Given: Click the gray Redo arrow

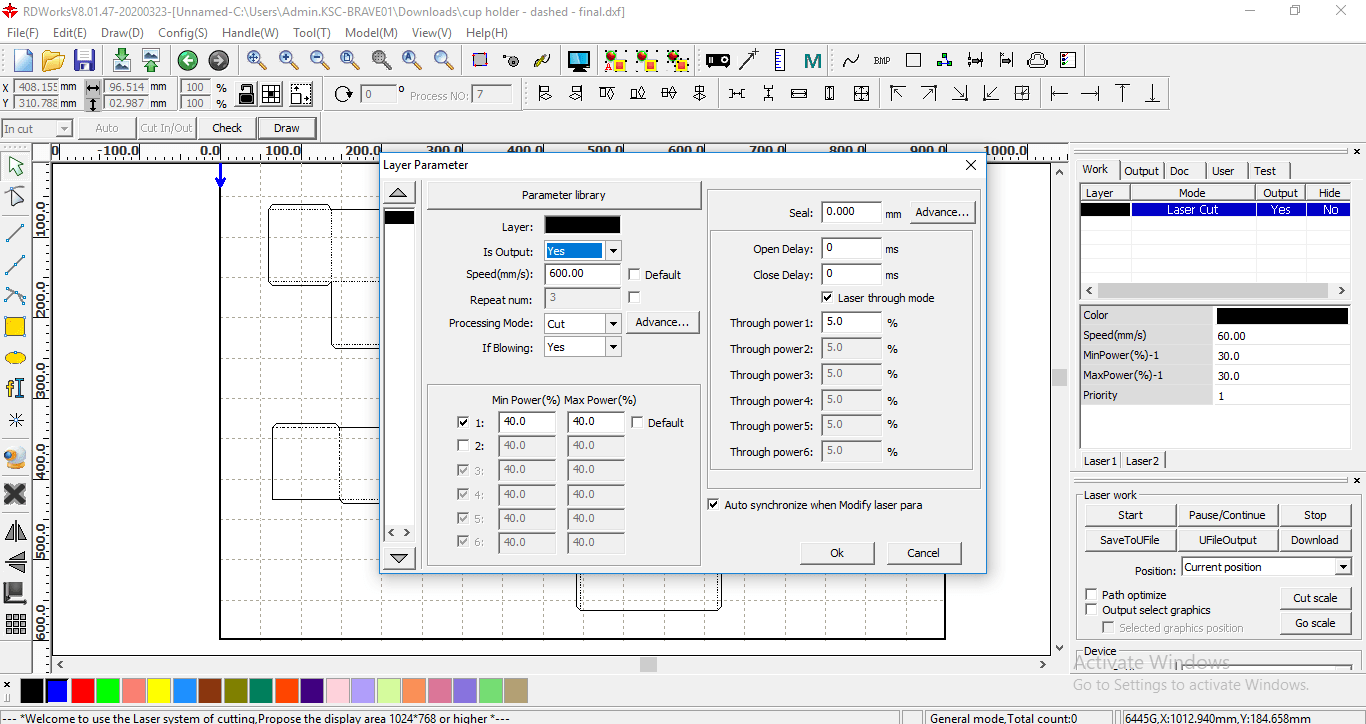Looking at the screenshot, I should click(218, 61).
